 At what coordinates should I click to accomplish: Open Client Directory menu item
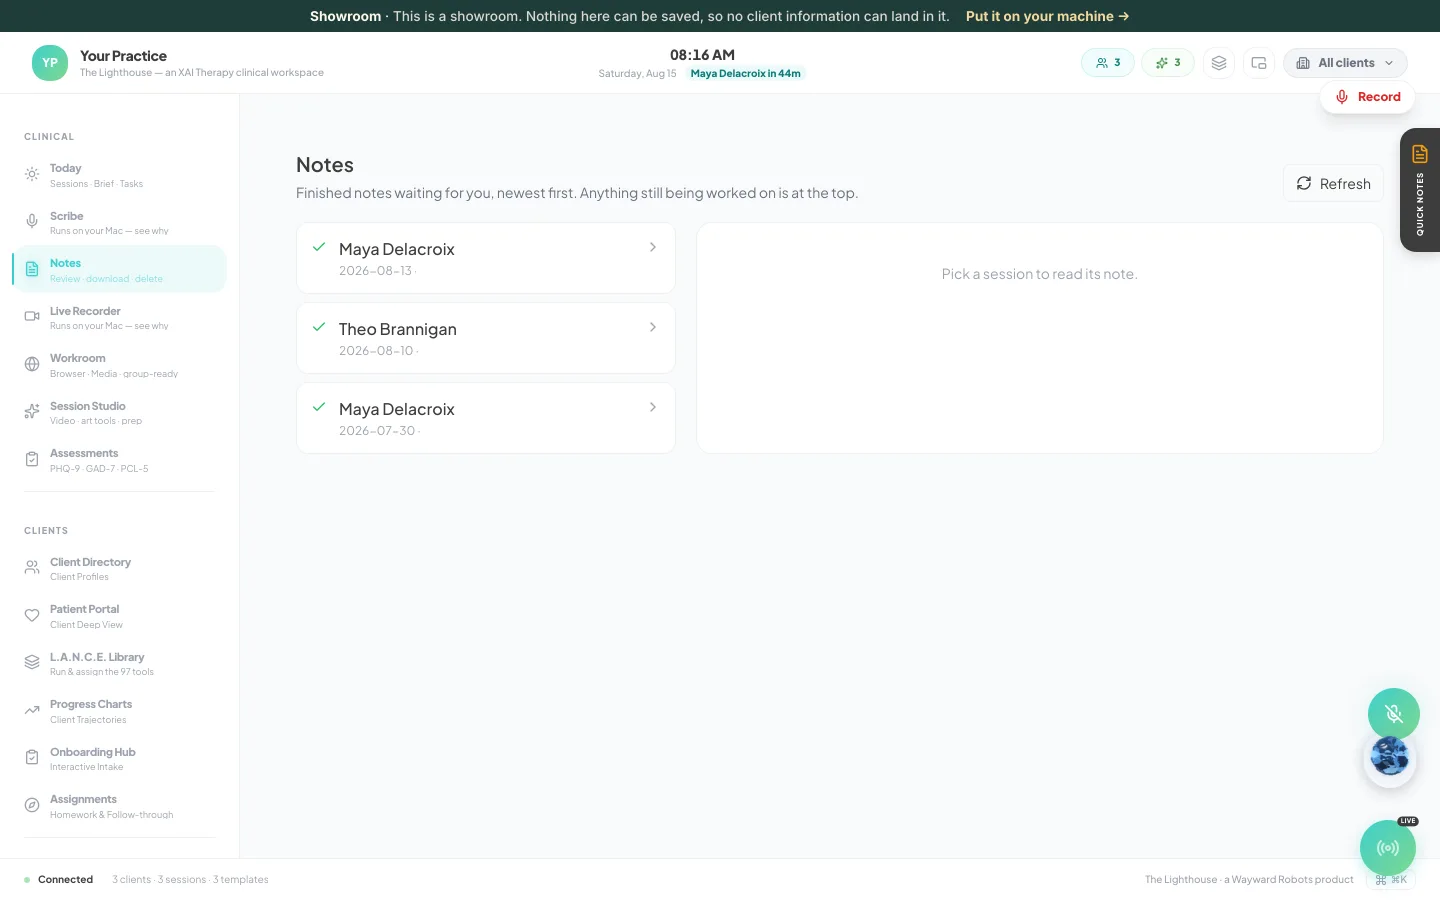click(120, 569)
